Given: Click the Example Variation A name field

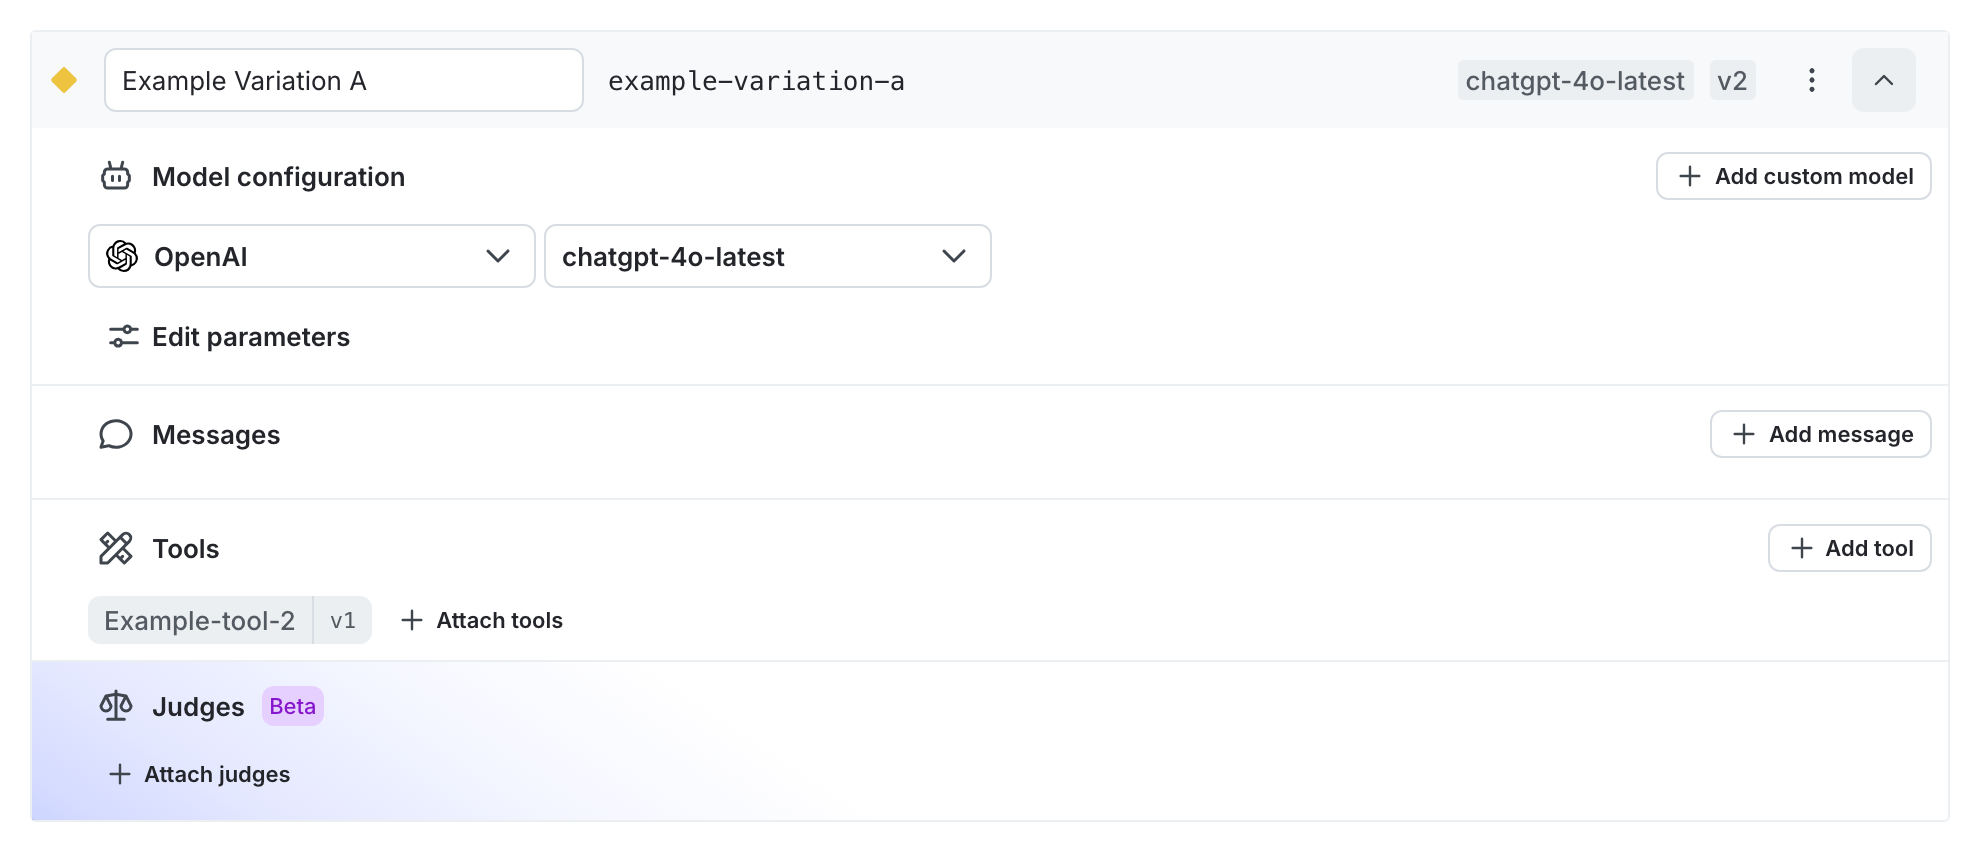Looking at the screenshot, I should click(x=343, y=80).
